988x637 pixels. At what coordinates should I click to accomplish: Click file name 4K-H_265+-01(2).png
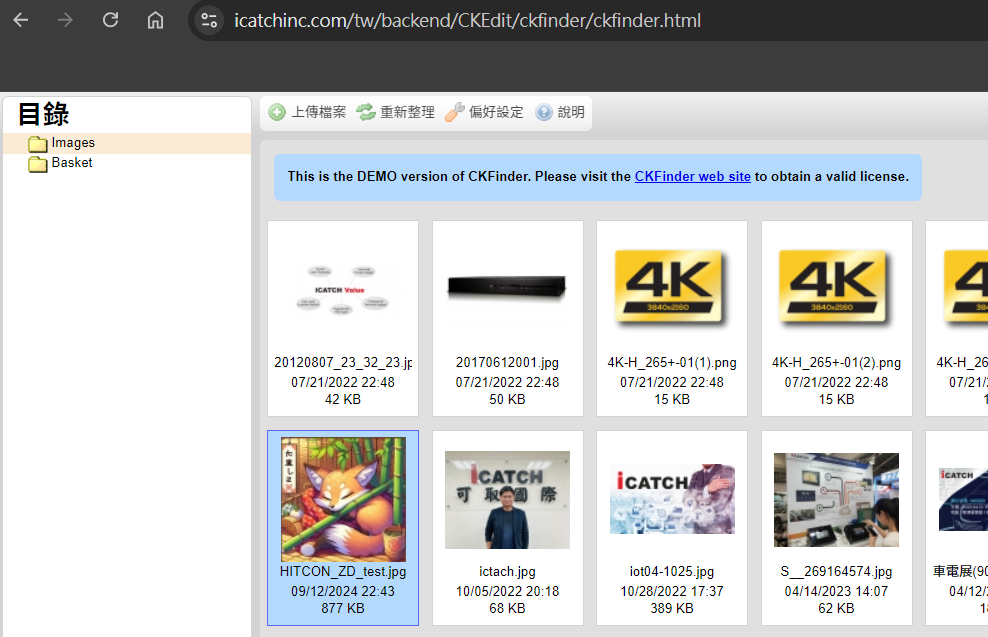836,362
